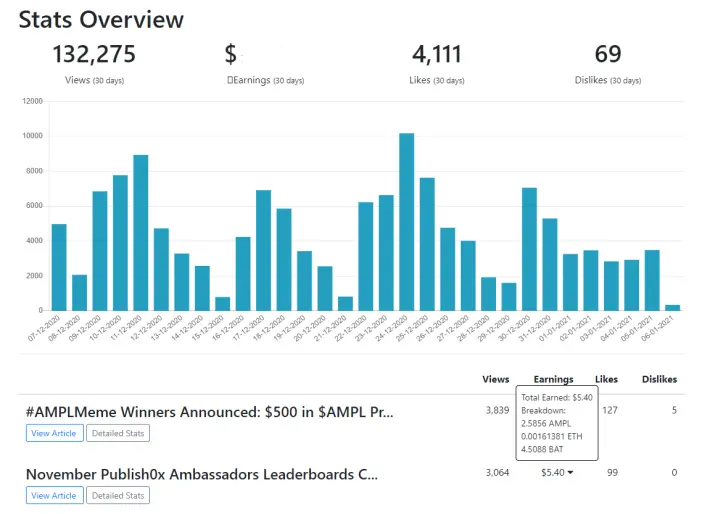The image size is (702, 514).
Task: Click the 17-12-2020 bar in chart
Action: coord(263,250)
